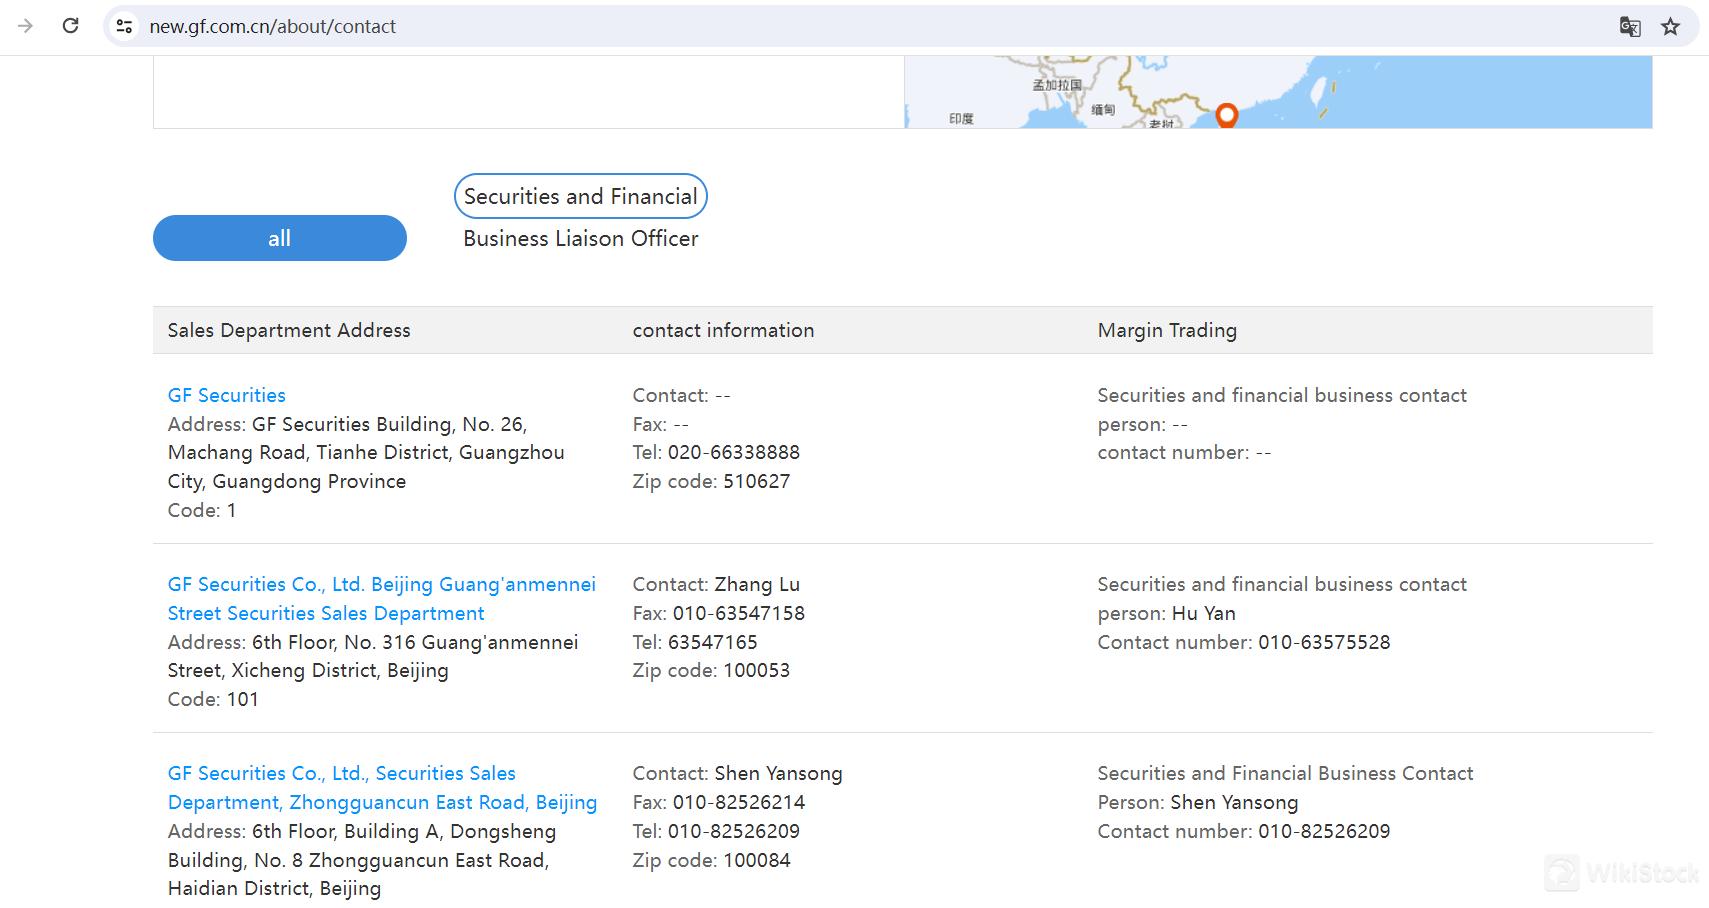
Task: Click the translate page icon
Action: pos(1630,27)
